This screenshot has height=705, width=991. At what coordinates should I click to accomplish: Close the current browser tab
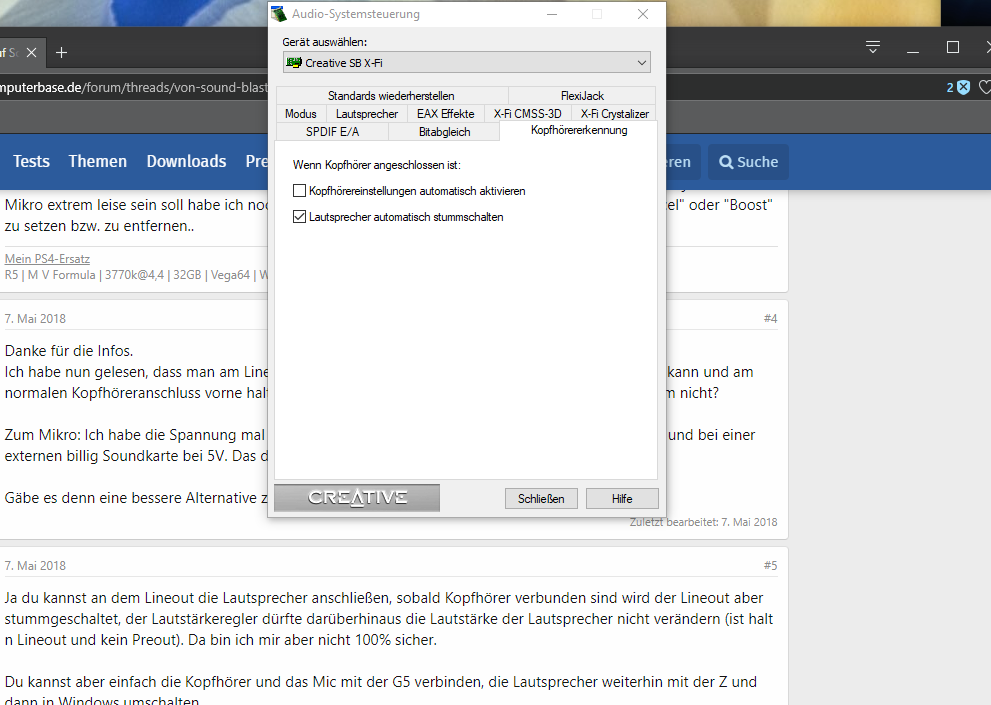tap(32, 52)
